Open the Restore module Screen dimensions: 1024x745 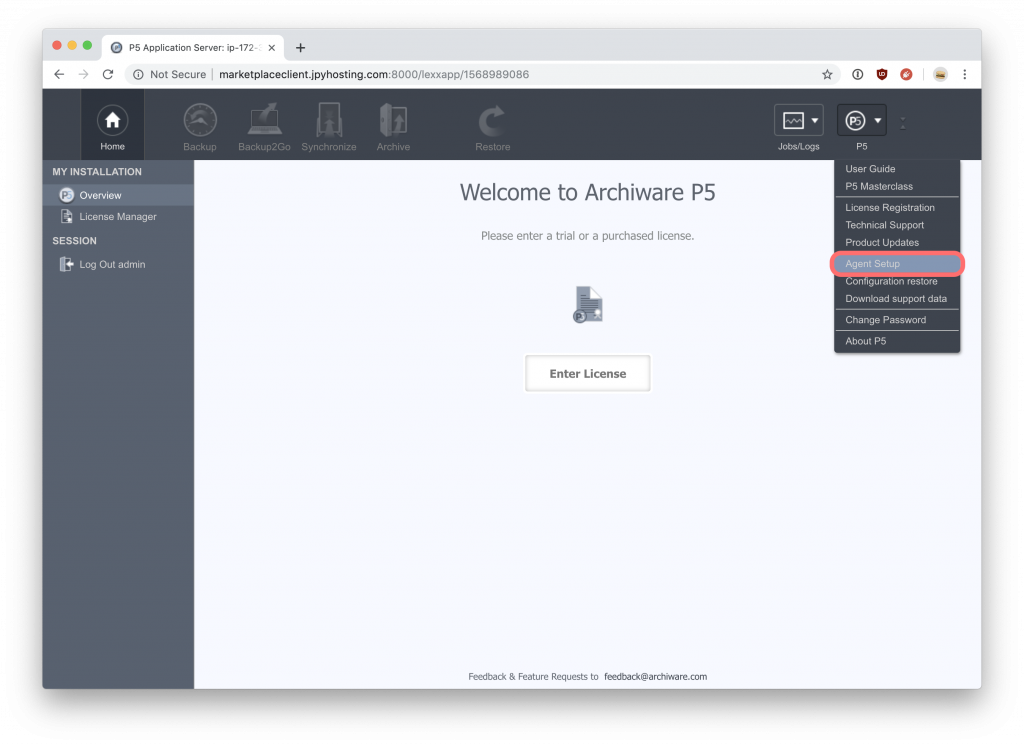click(492, 127)
